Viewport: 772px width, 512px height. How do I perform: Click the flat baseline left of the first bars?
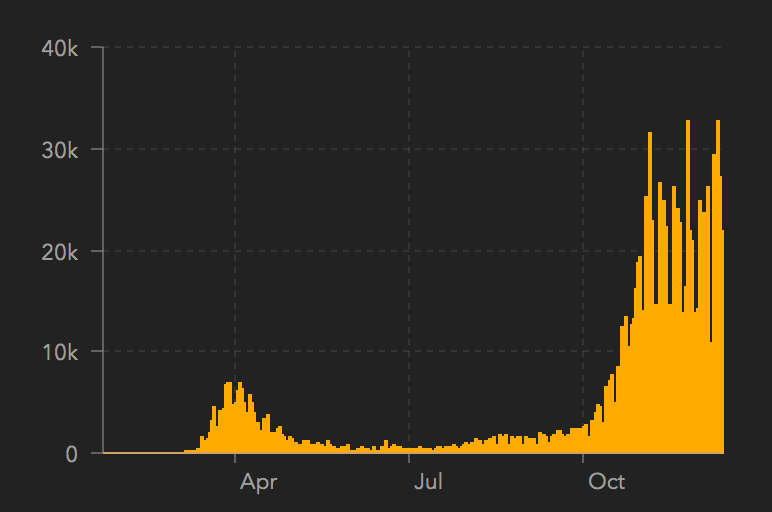coord(140,453)
